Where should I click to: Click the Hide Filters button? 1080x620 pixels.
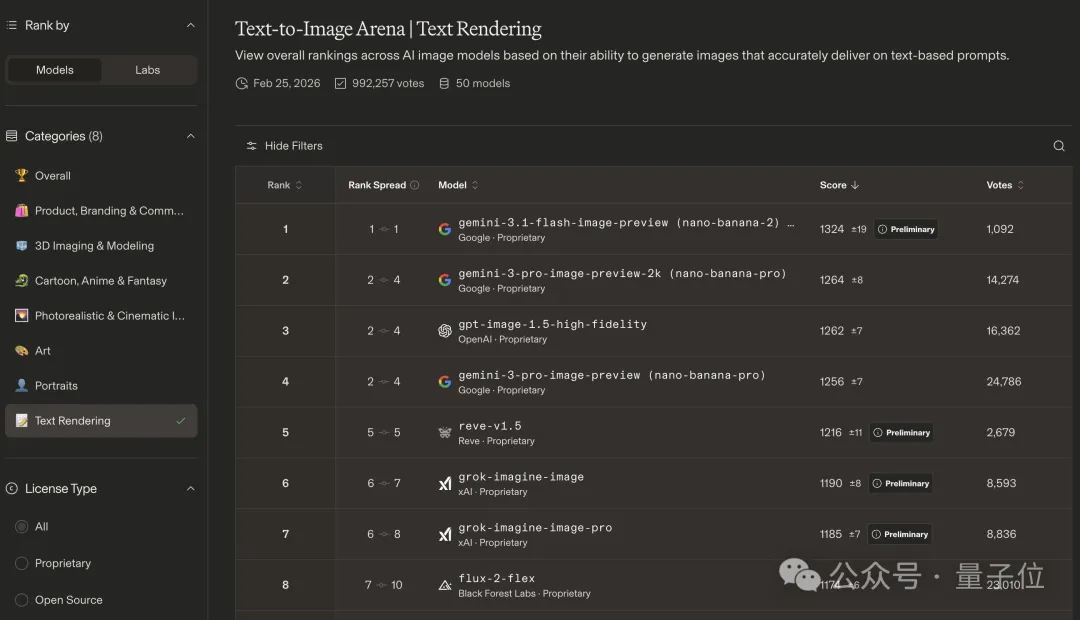pos(284,146)
